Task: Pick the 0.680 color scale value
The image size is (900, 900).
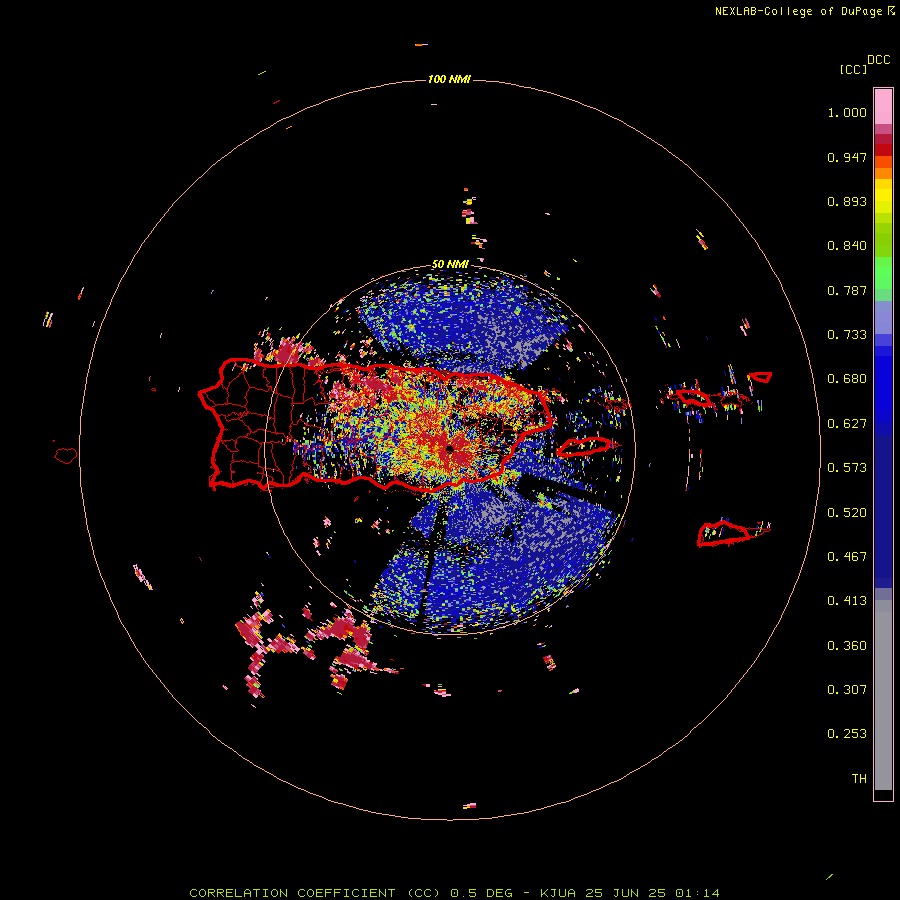Action: click(x=847, y=379)
